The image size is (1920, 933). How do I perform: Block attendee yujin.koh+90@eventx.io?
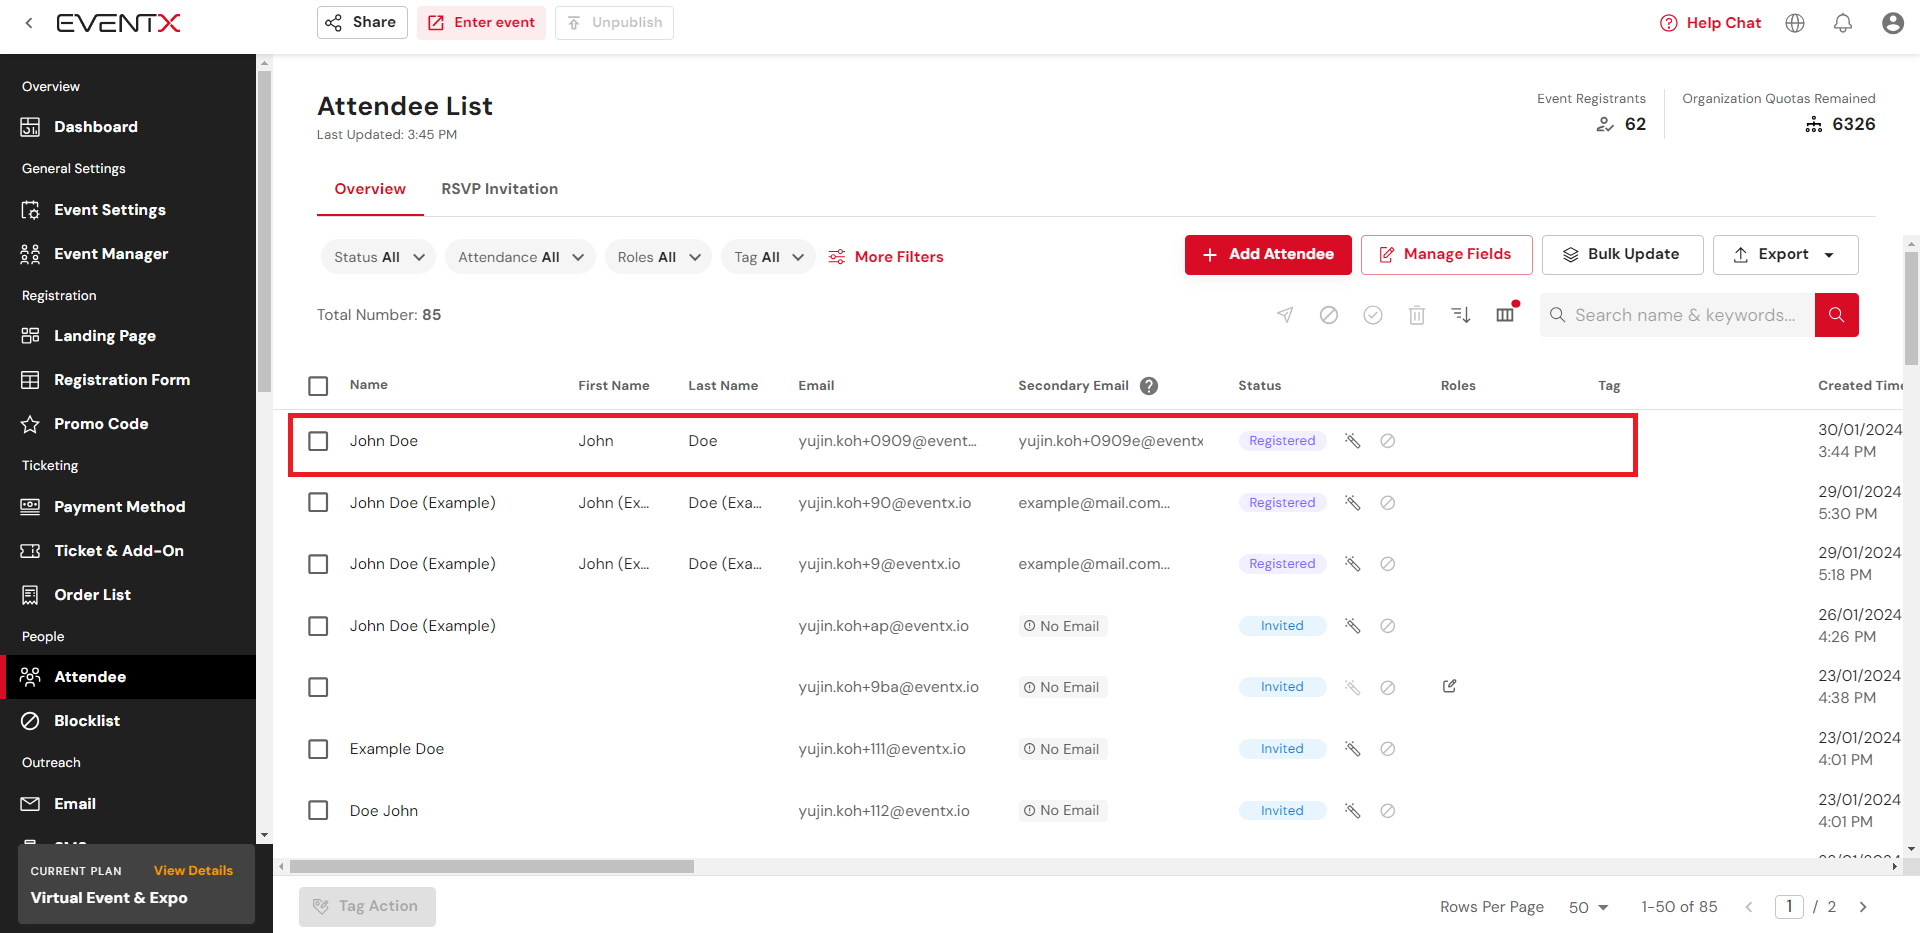click(x=1388, y=503)
